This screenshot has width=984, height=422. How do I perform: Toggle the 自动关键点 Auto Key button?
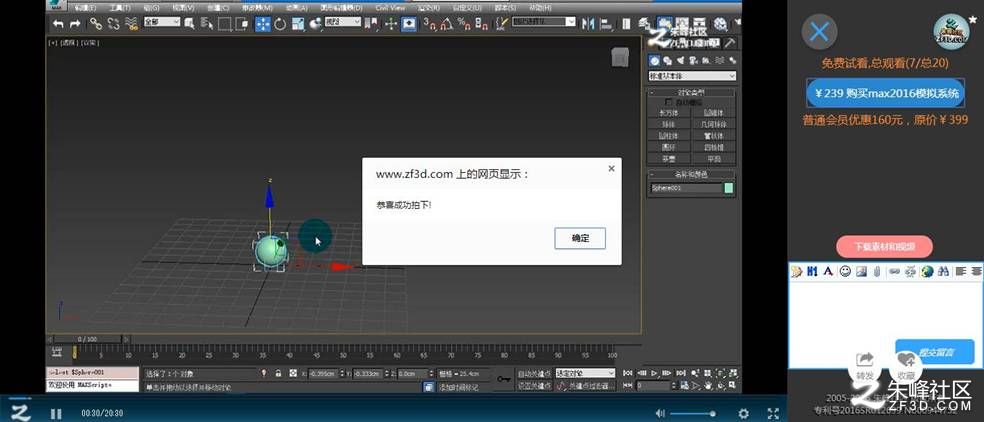534,374
